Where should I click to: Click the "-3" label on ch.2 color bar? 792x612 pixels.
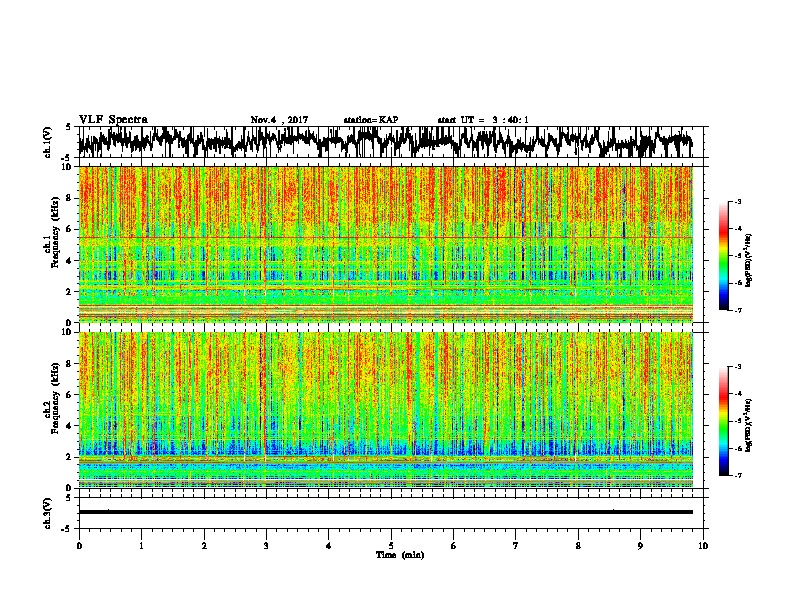(738, 367)
